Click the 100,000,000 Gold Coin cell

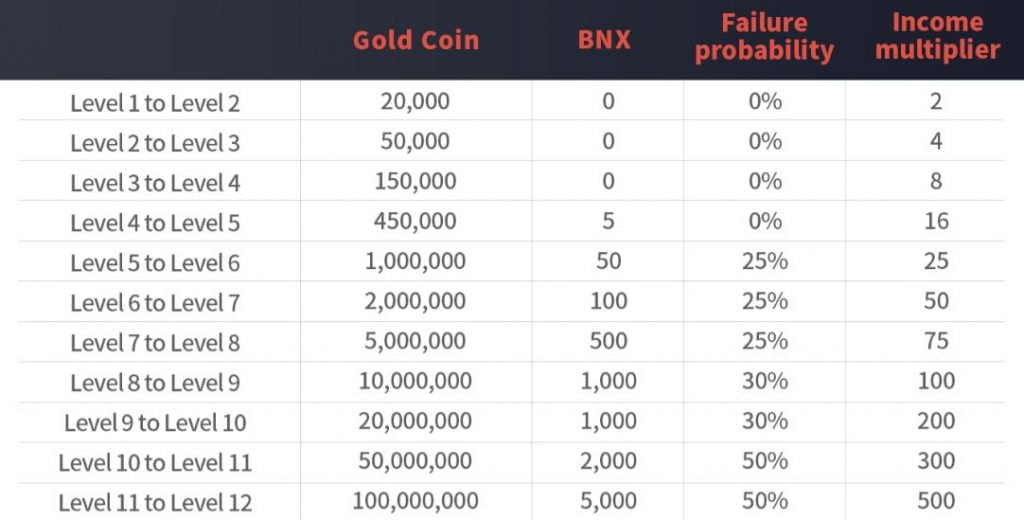click(415, 500)
